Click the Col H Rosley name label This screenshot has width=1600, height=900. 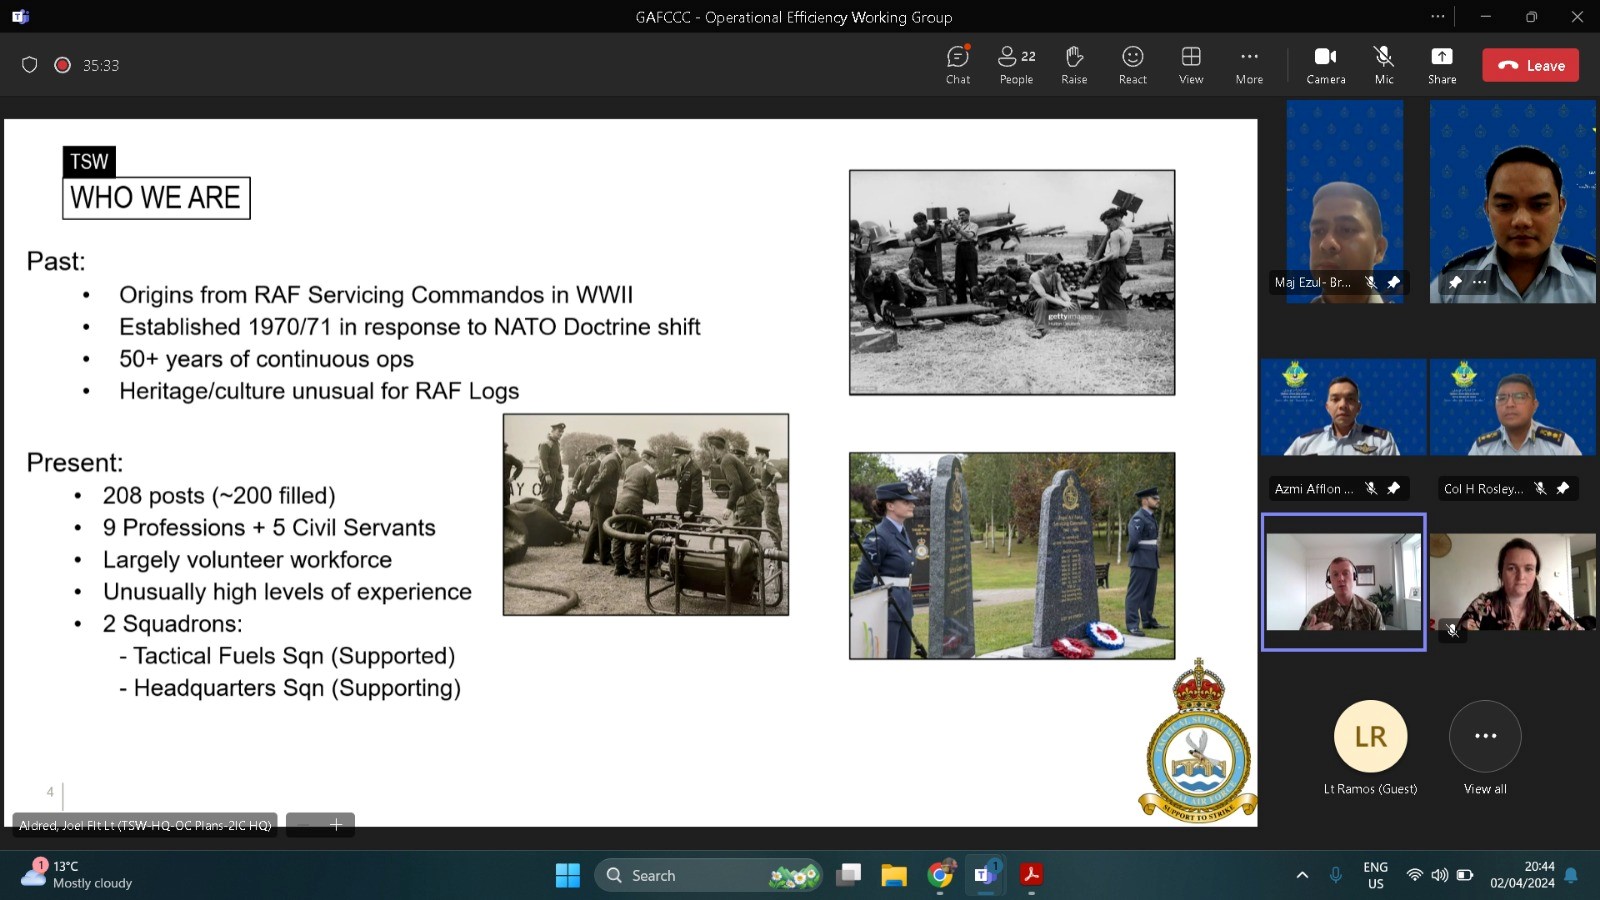click(1483, 488)
